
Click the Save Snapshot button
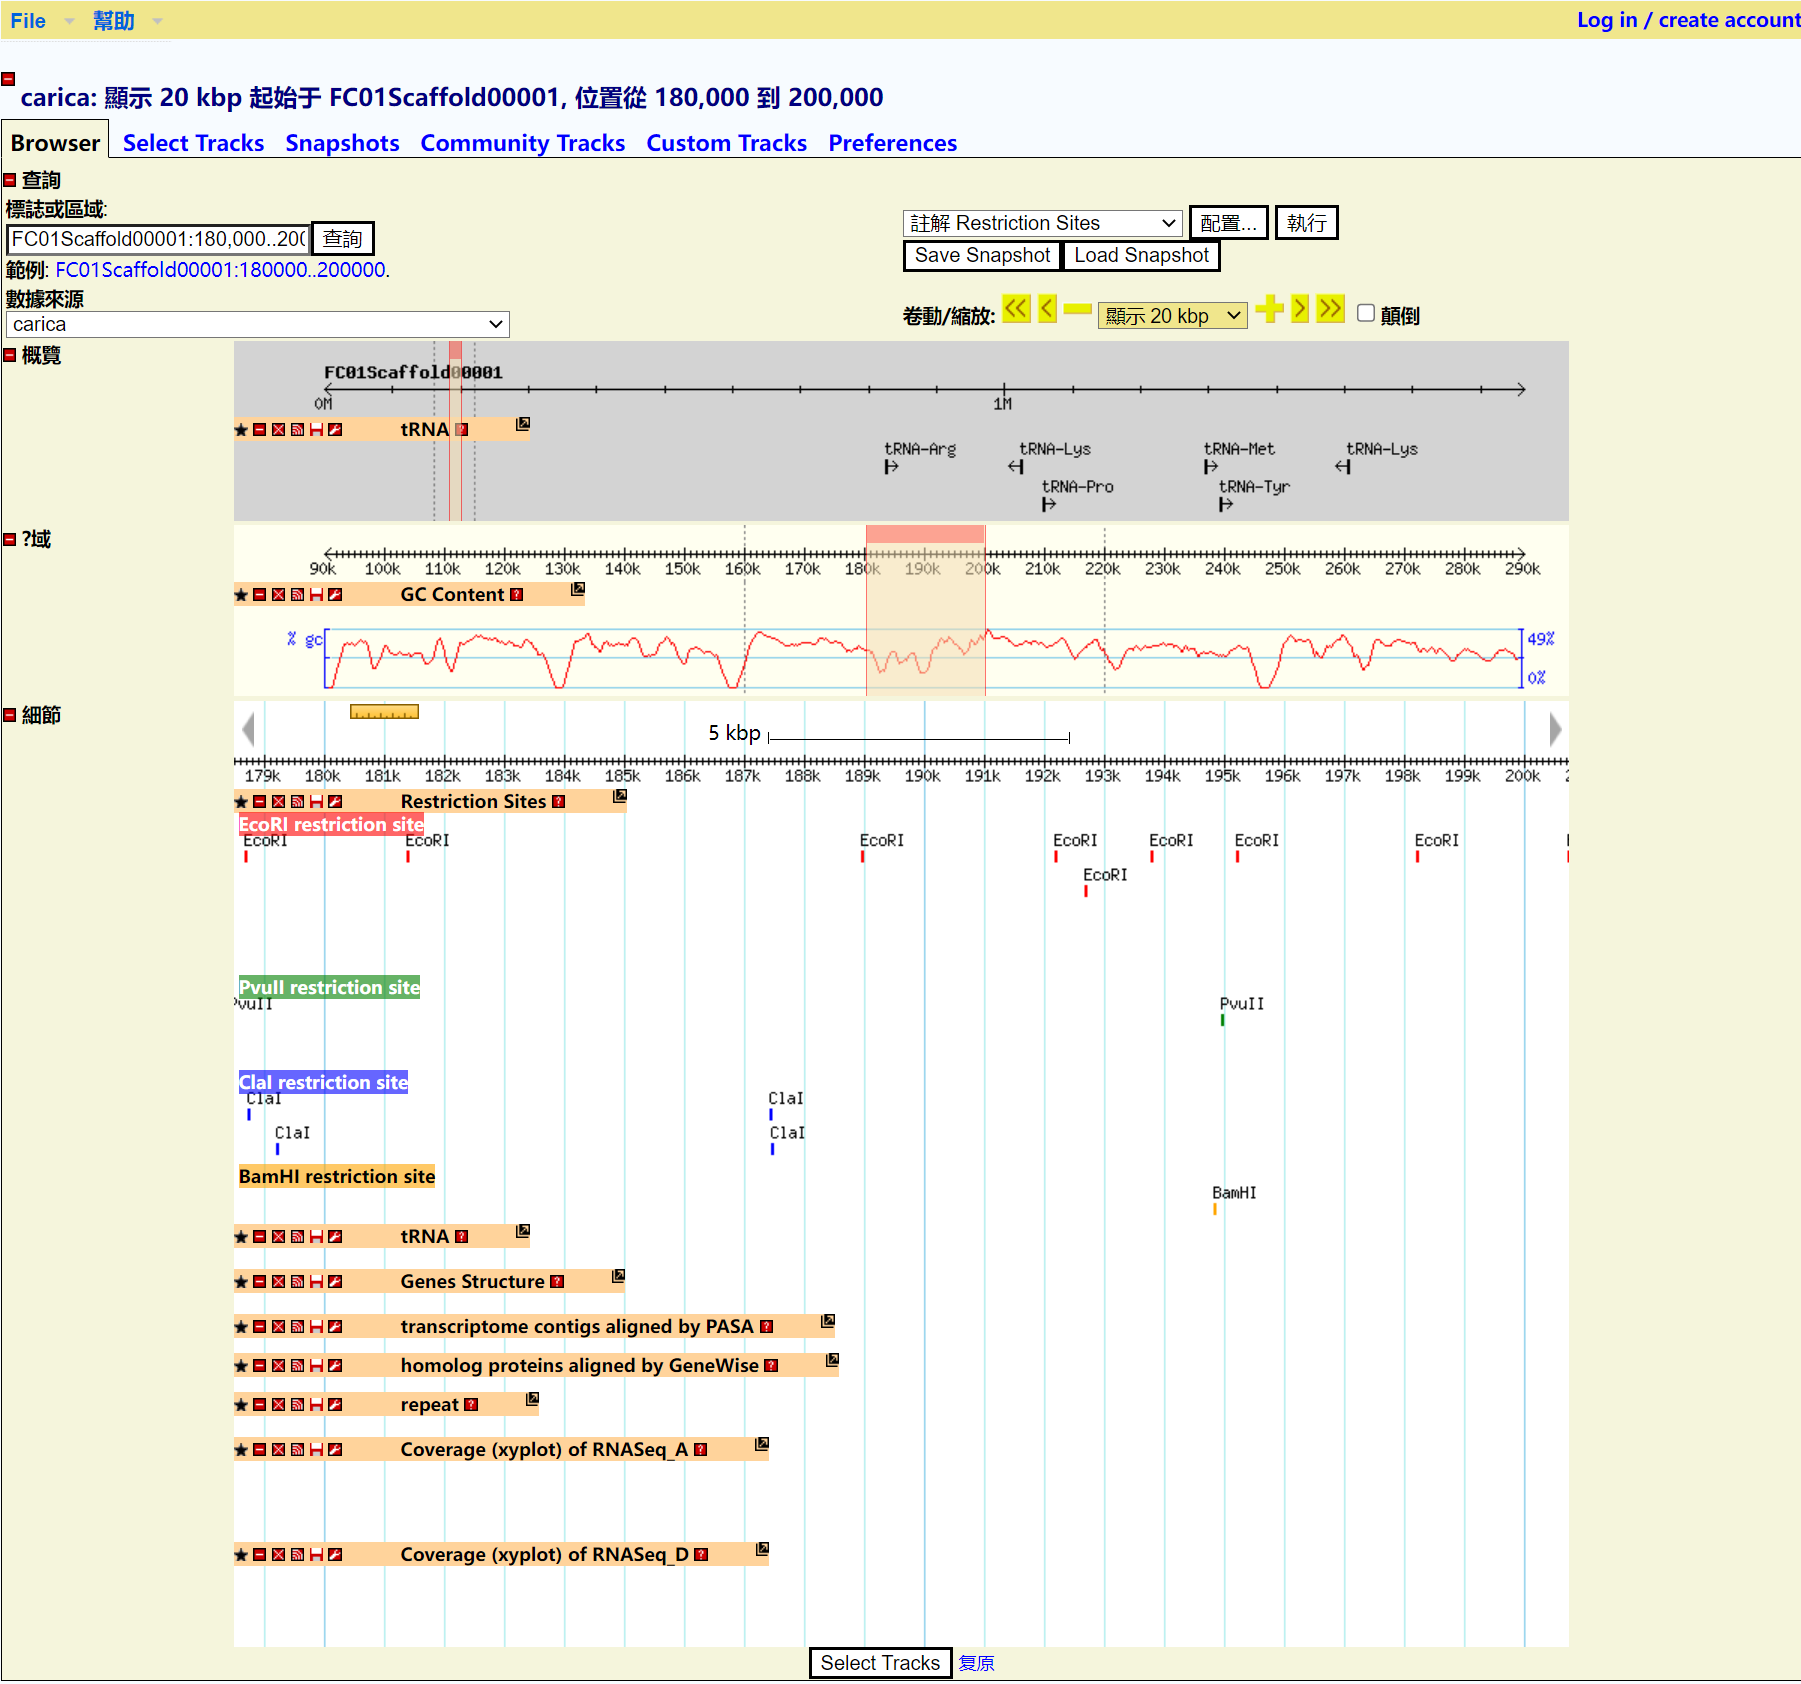coord(982,256)
